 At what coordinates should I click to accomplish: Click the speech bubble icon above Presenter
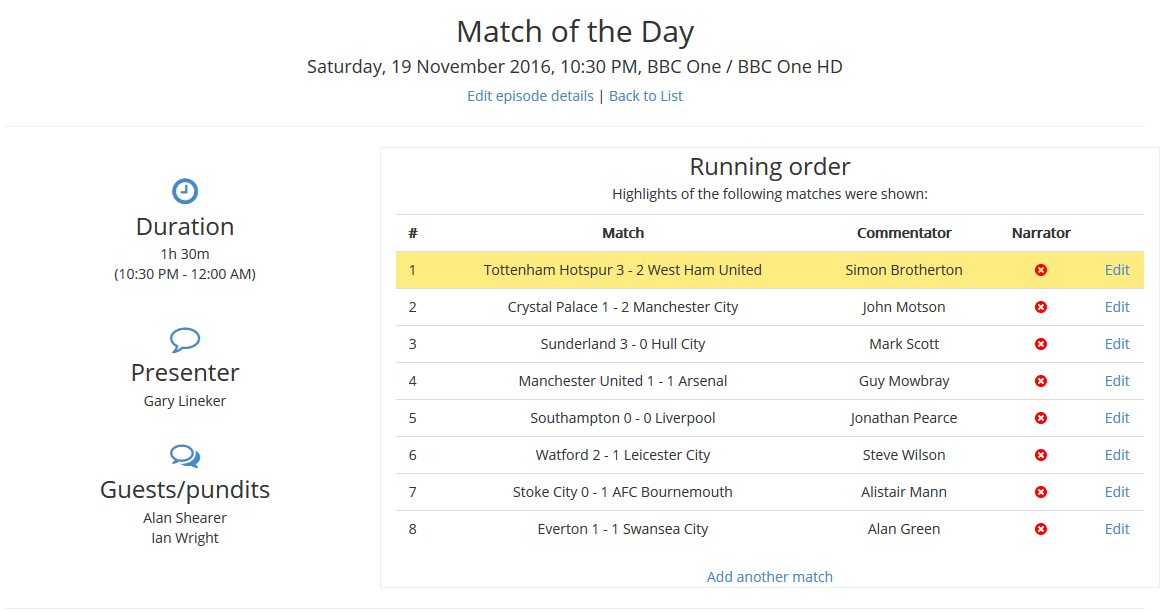point(185,339)
